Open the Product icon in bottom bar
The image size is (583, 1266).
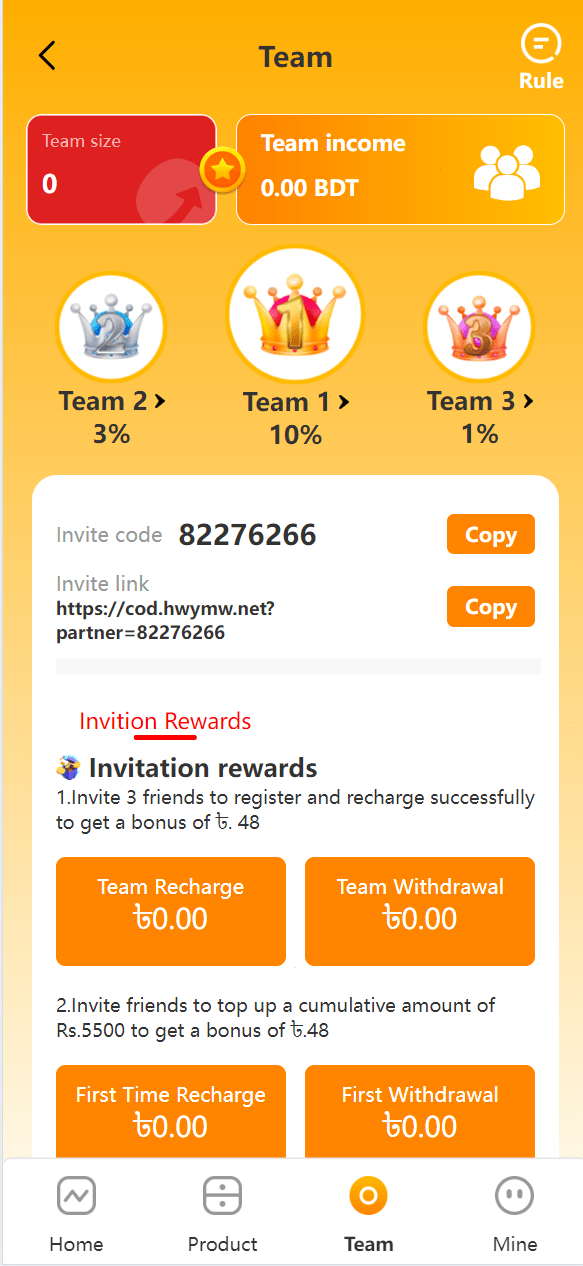point(222,1195)
